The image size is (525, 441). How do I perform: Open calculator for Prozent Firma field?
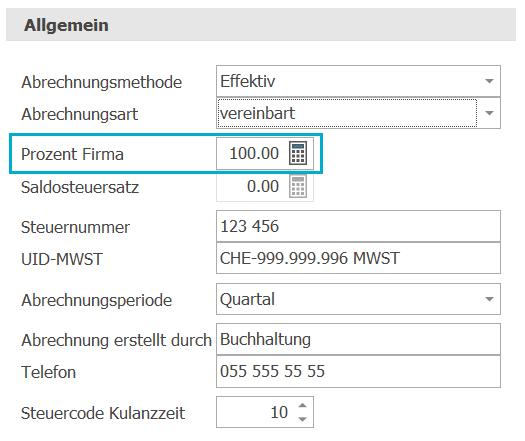pyautogui.click(x=298, y=153)
